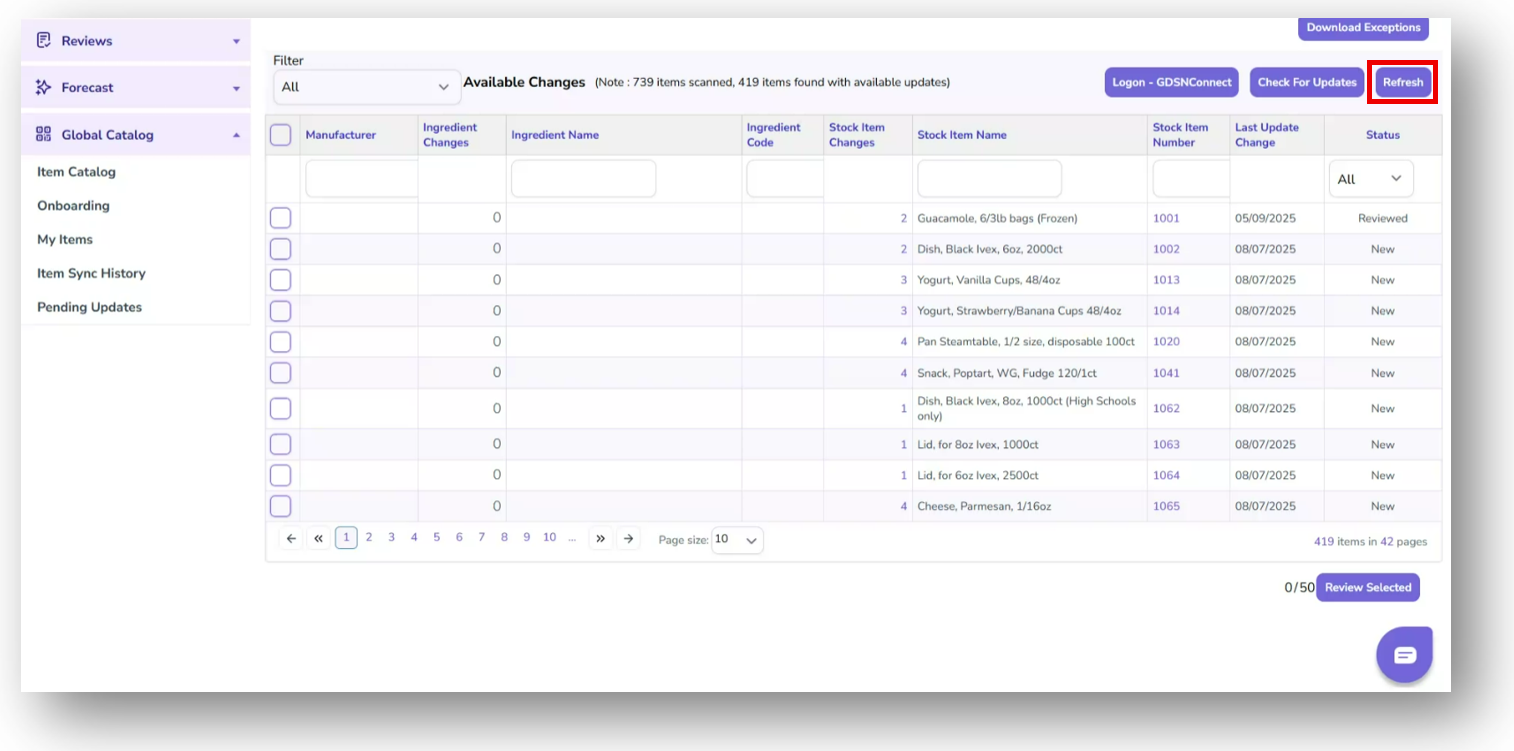This screenshot has height=751, width=1514.
Task: Advance with the next page arrow icon
Action: (x=628, y=537)
